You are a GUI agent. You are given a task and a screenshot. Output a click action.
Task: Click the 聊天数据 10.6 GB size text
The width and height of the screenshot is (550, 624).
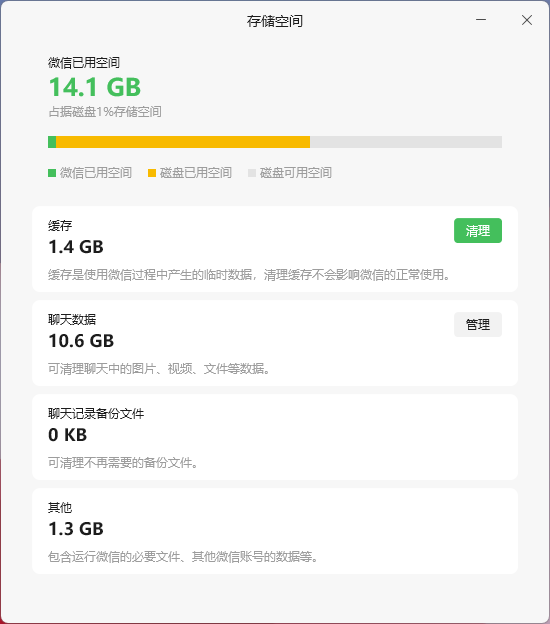coord(81,341)
